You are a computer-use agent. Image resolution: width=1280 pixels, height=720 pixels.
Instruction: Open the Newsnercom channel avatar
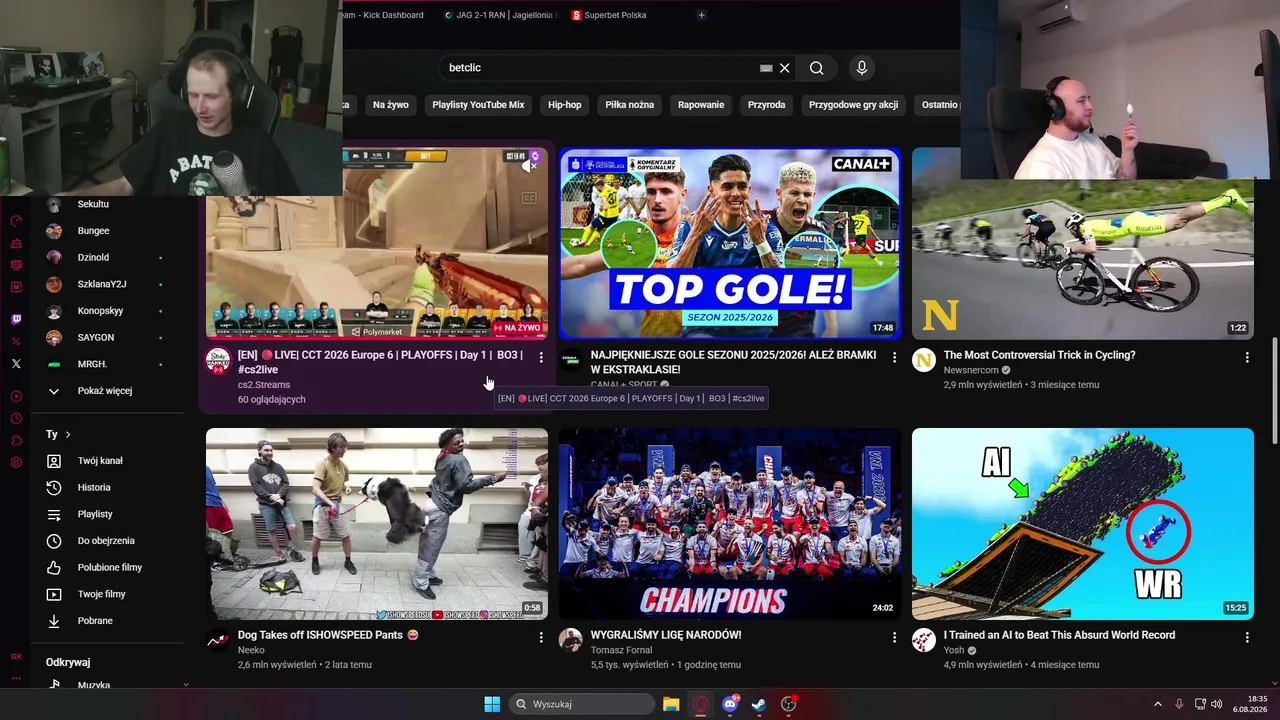click(924, 360)
